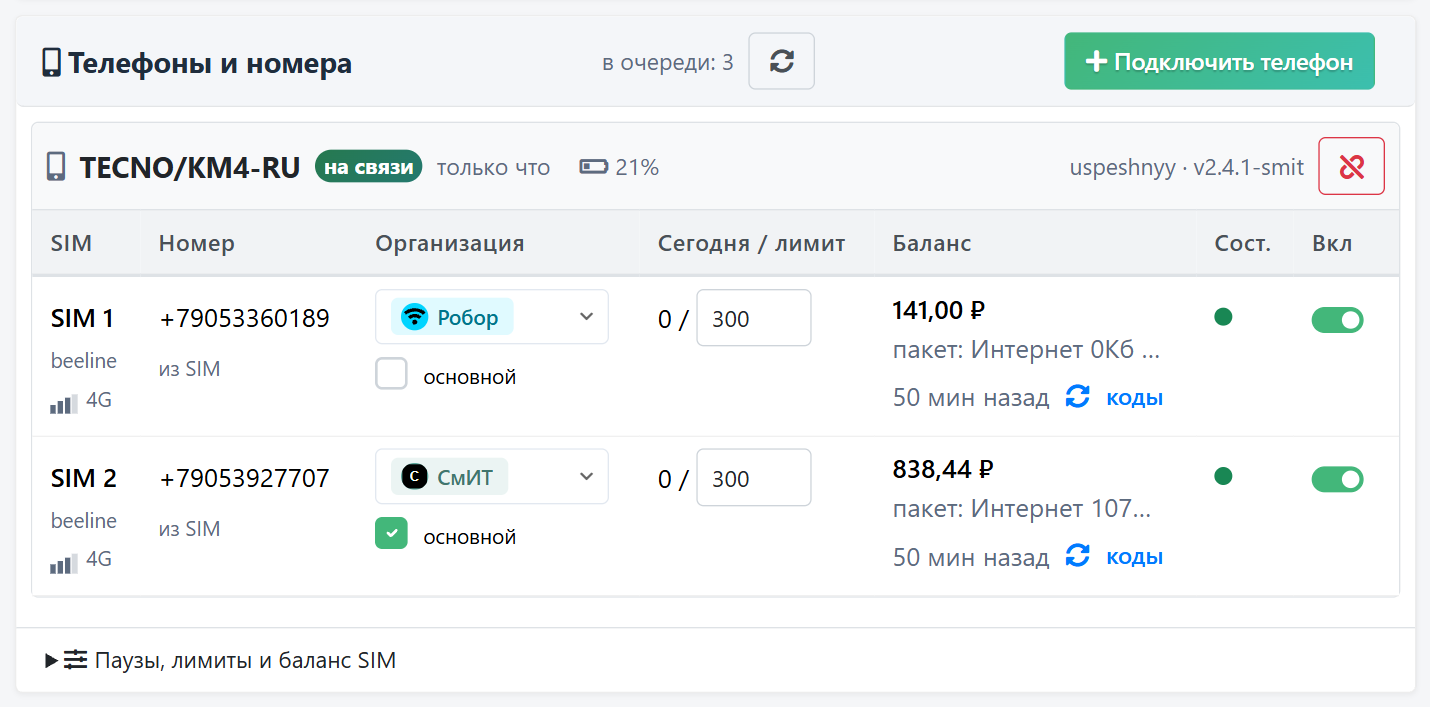Click the TECNO/KM4-RU device name

[190, 167]
